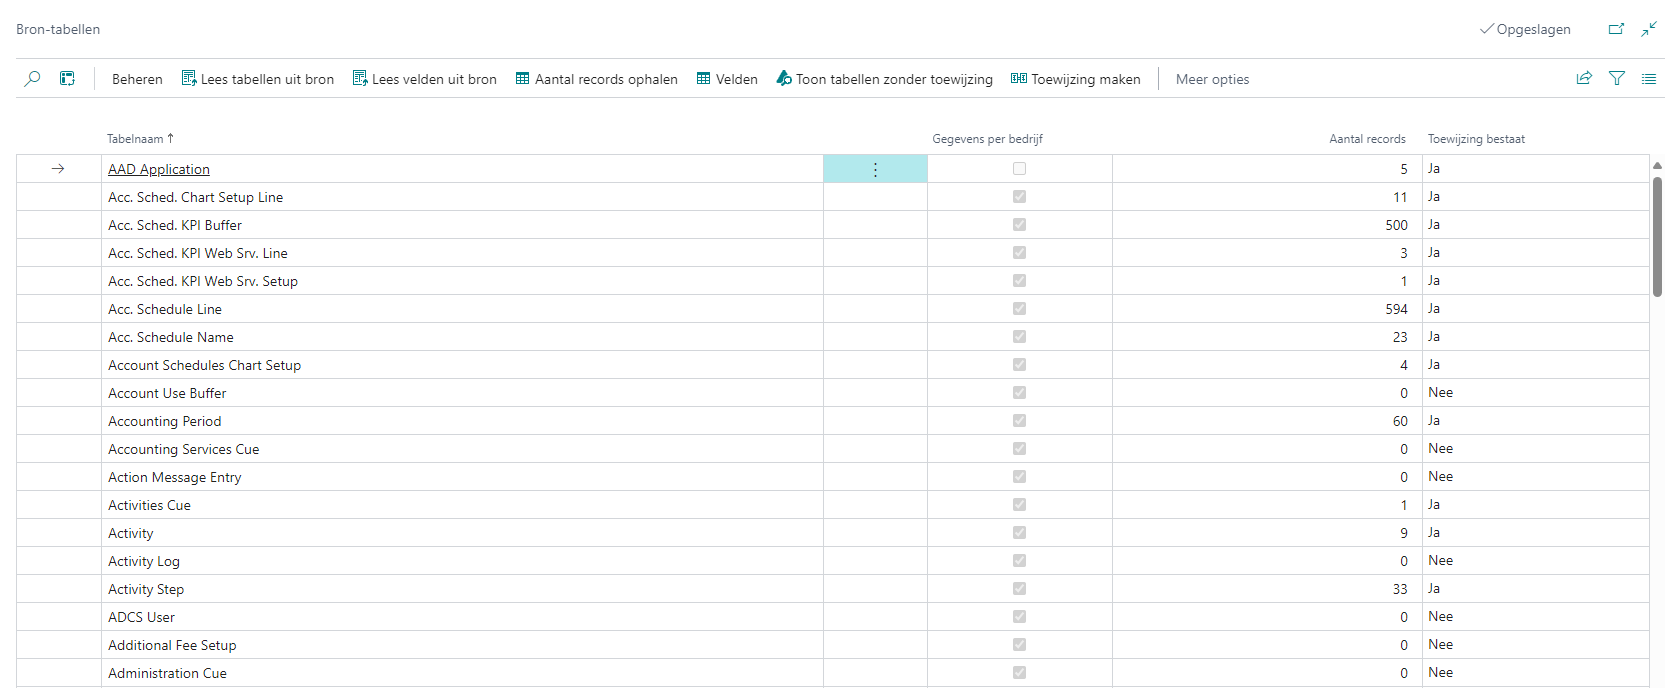Toggle checkbox in Accounting Period row
Image resolution: width=1676 pixels, height=688 pixels.
pos(1019,421)
